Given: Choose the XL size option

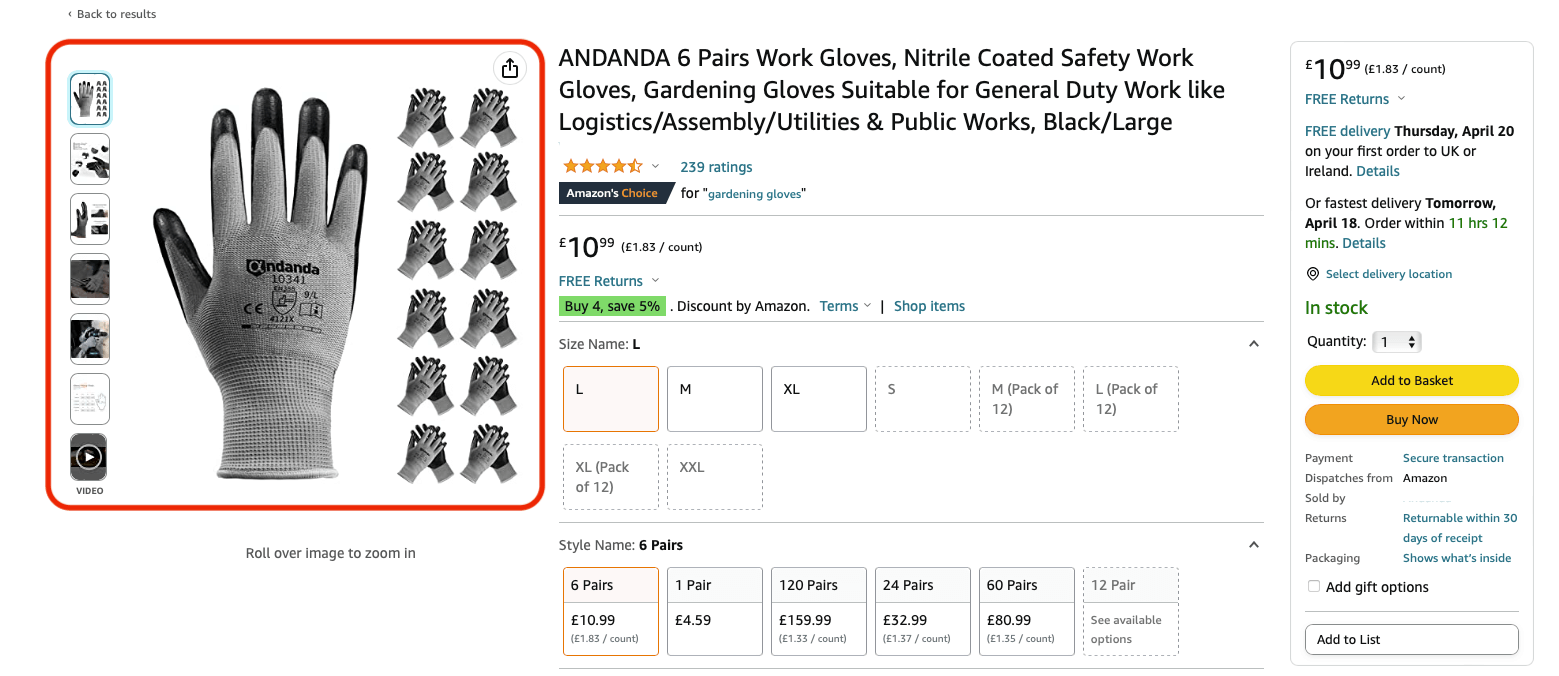Looking at the screenshot, I should [x=818, y=398].
